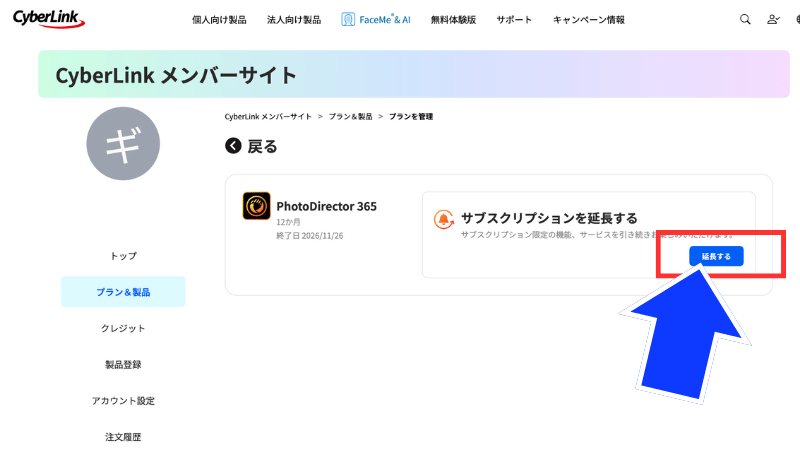800x450 pixels.
Task: Select プラン＆製品 in the sidebar
Action: pos(123,292)
